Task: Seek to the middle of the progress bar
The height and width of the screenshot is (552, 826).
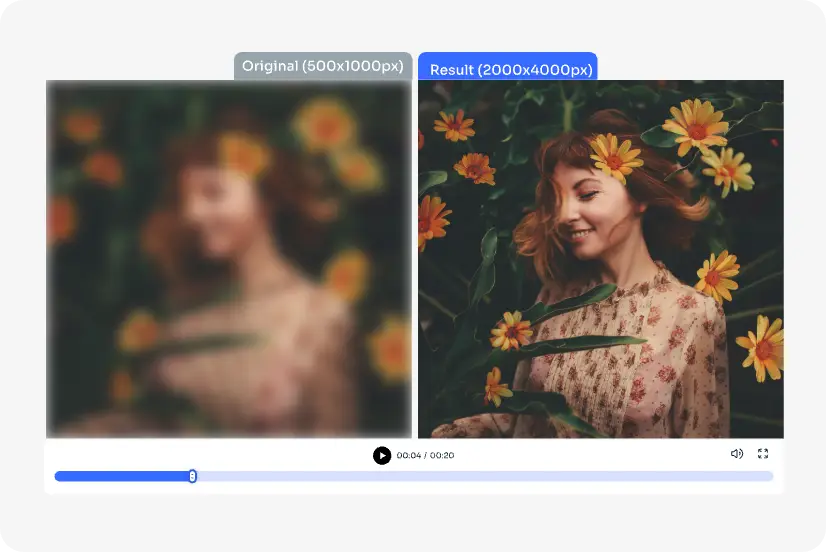Action: tap(414, 476)
